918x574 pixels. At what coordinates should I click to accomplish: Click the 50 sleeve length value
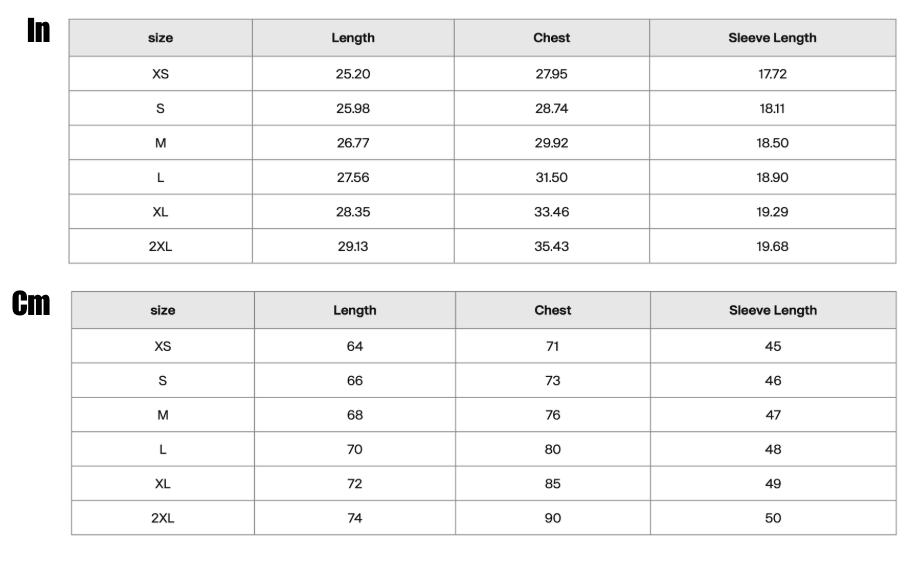point(773,518)
